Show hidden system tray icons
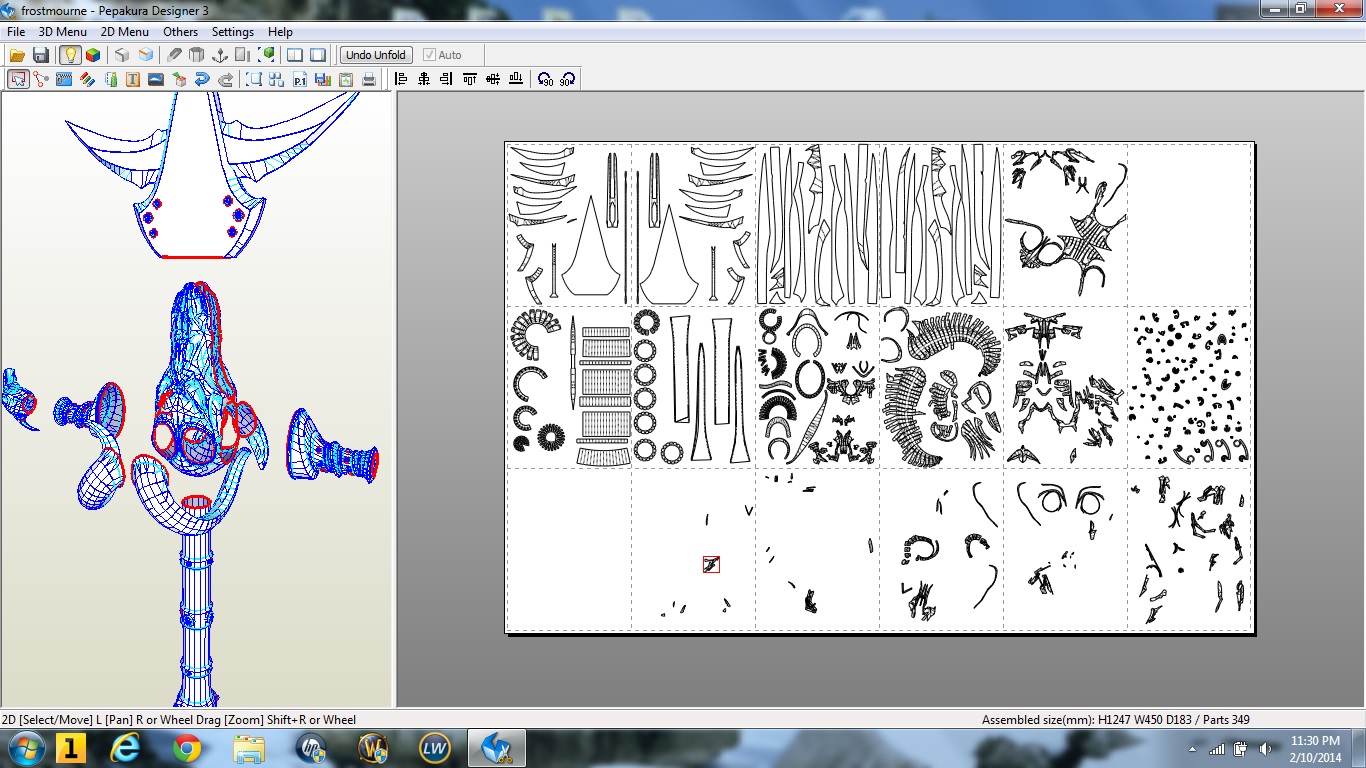1366x768 pixels. coord(1193,749)
